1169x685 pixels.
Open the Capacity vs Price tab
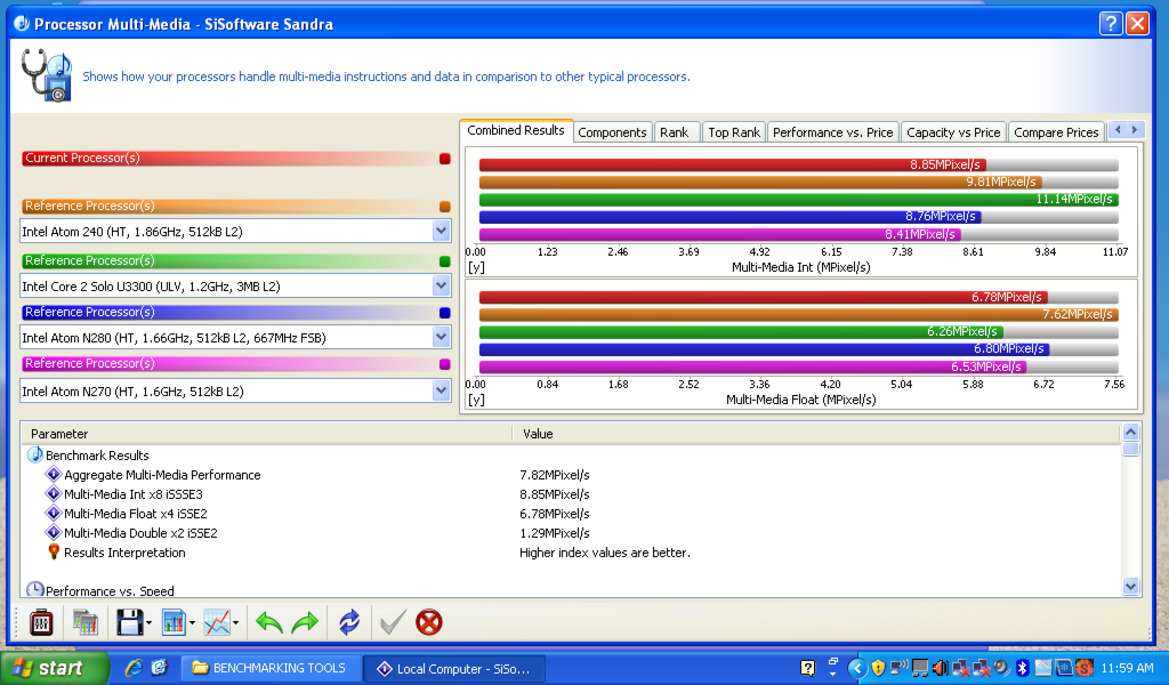pos(953,132)
